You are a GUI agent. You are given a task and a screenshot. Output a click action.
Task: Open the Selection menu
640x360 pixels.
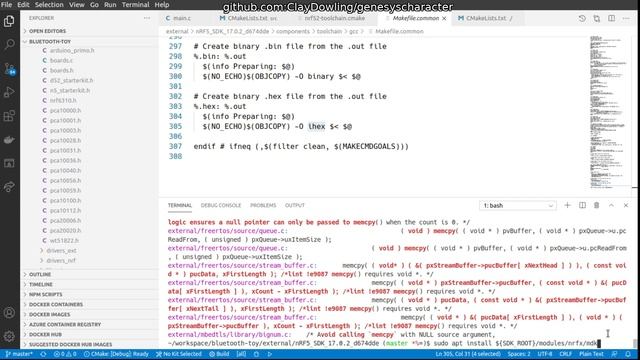(x=49, y=5)
